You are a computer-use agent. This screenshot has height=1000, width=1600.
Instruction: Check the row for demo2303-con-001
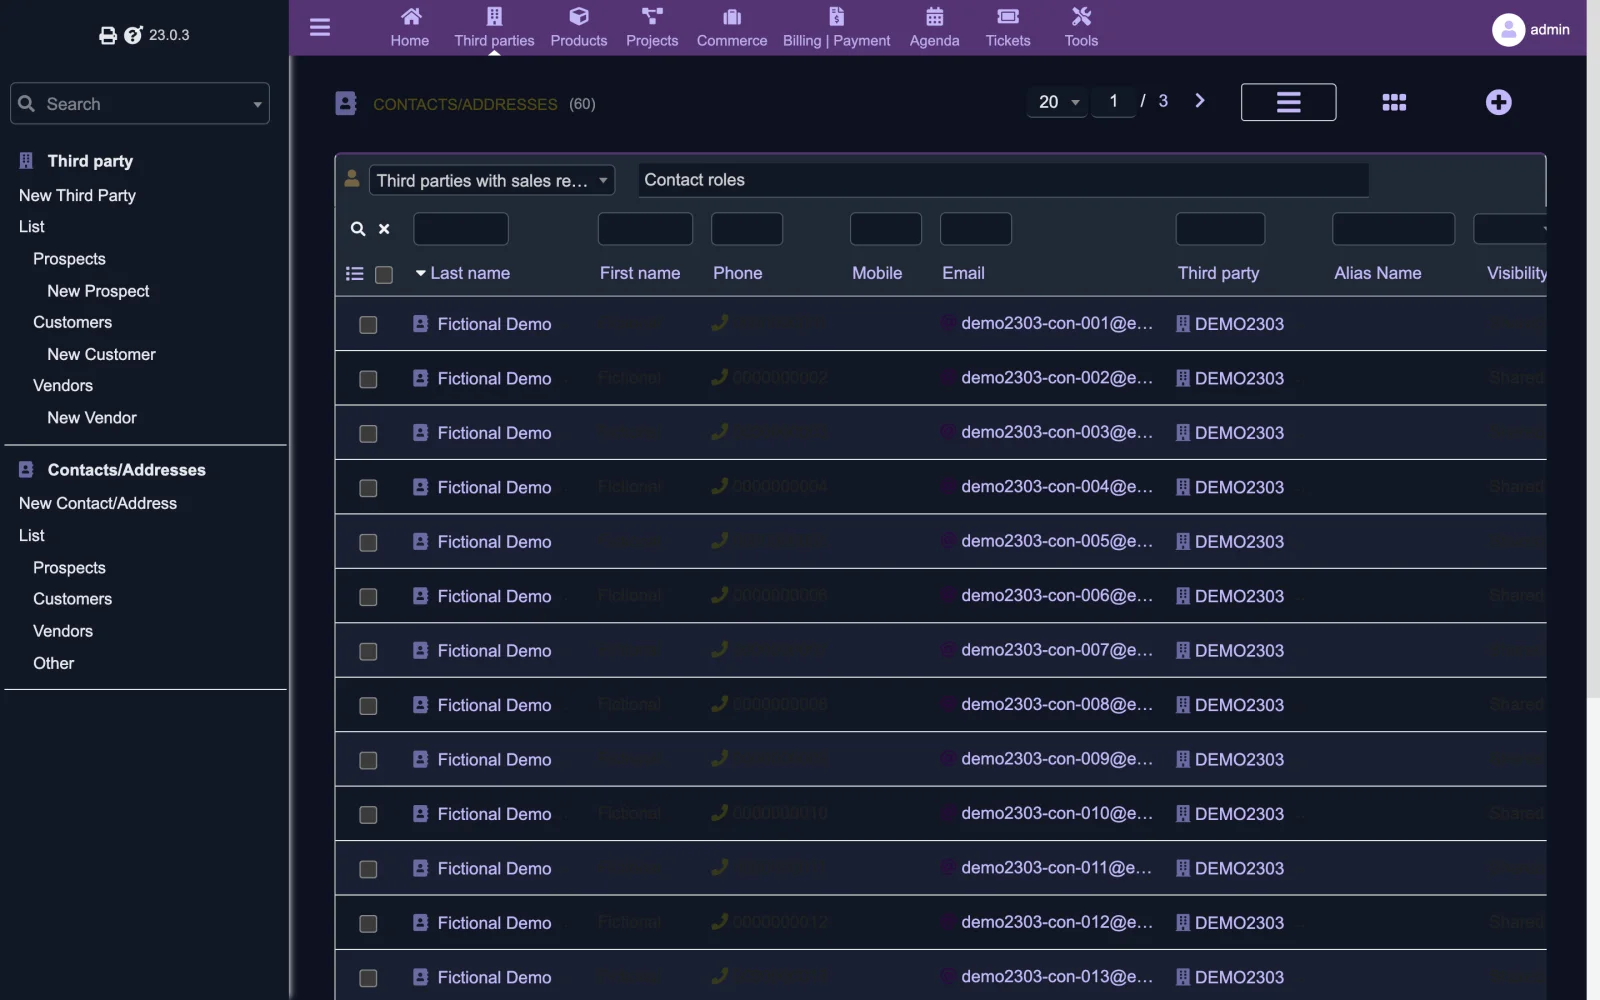pyautogui.click(x=368, y=325)
